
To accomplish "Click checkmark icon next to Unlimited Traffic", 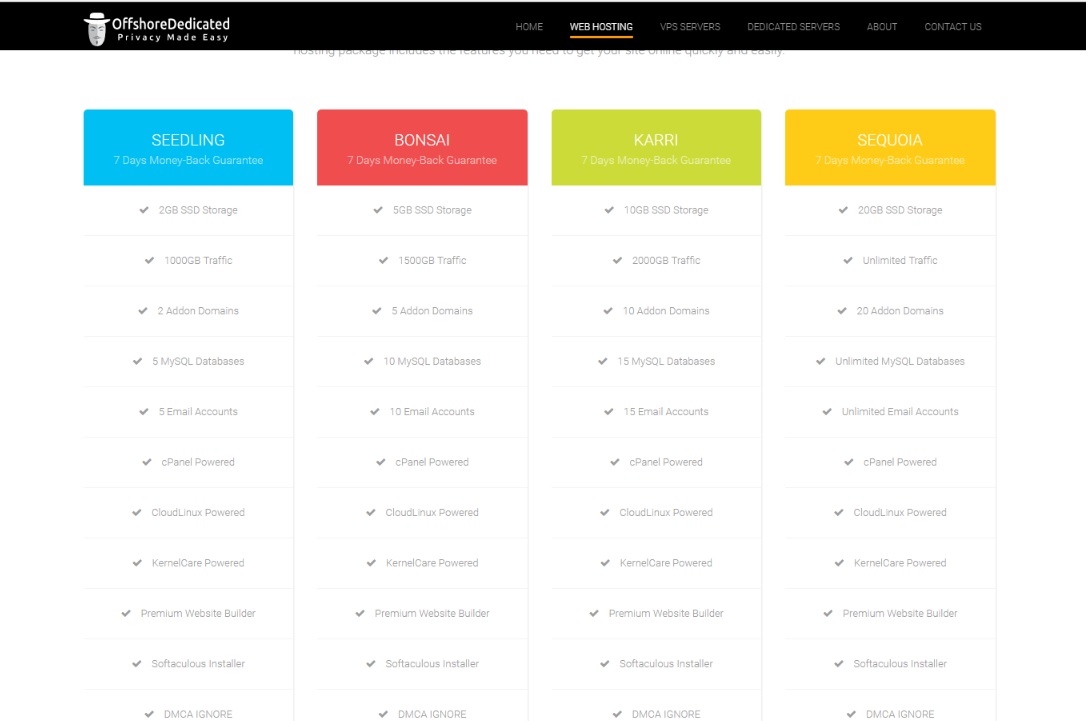I will pyautogui.click(x=849, y=260).
